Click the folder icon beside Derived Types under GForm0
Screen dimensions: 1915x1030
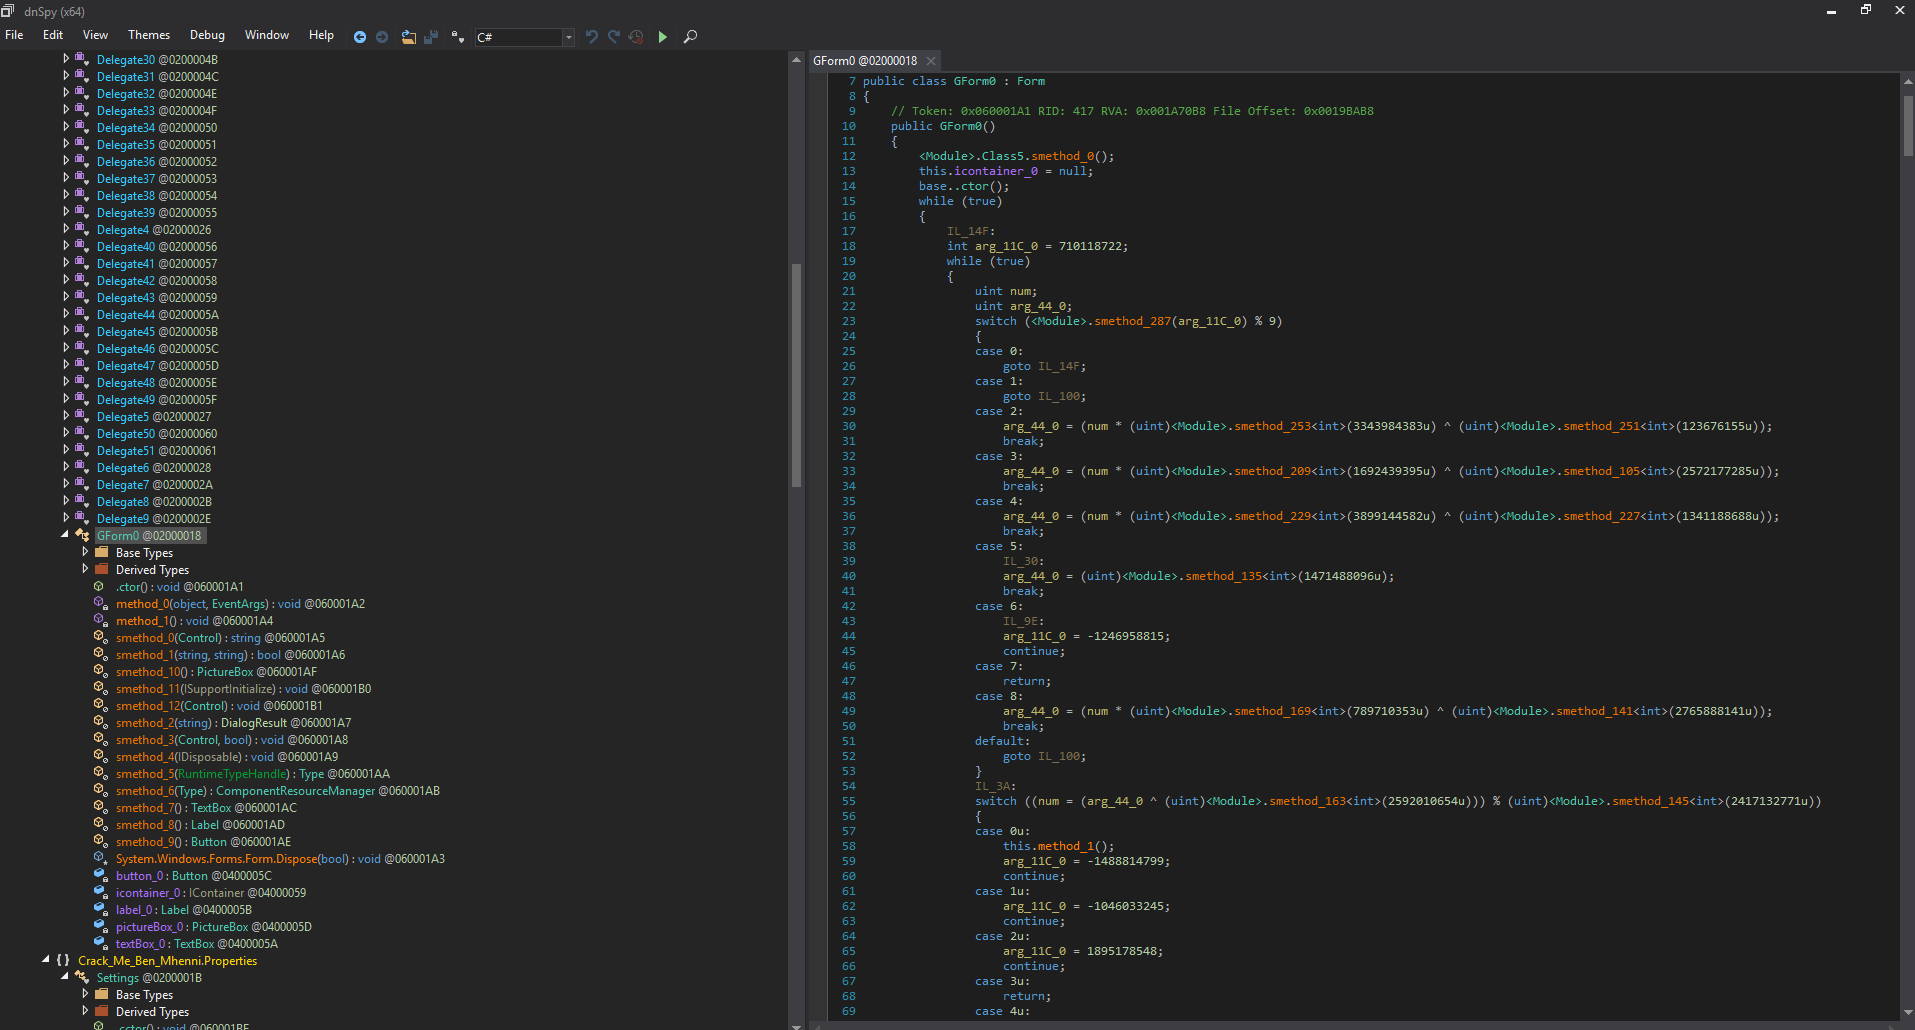point(101,569)
